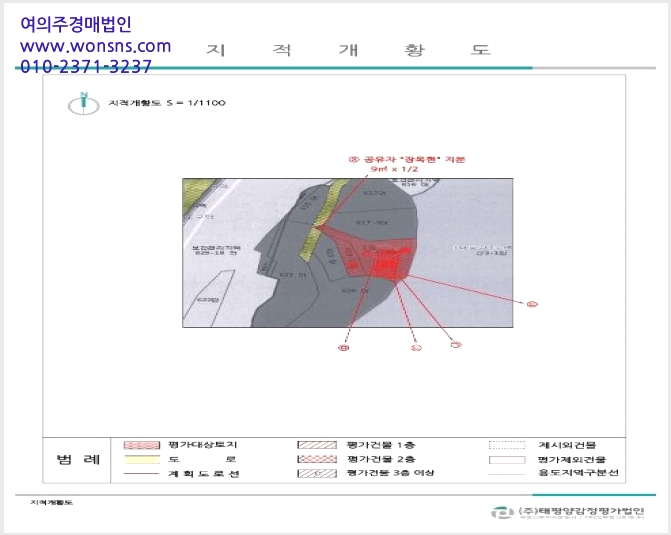Open the www.wonsns.com link
This screenshot has height=535, width=671.
point(95,46)
